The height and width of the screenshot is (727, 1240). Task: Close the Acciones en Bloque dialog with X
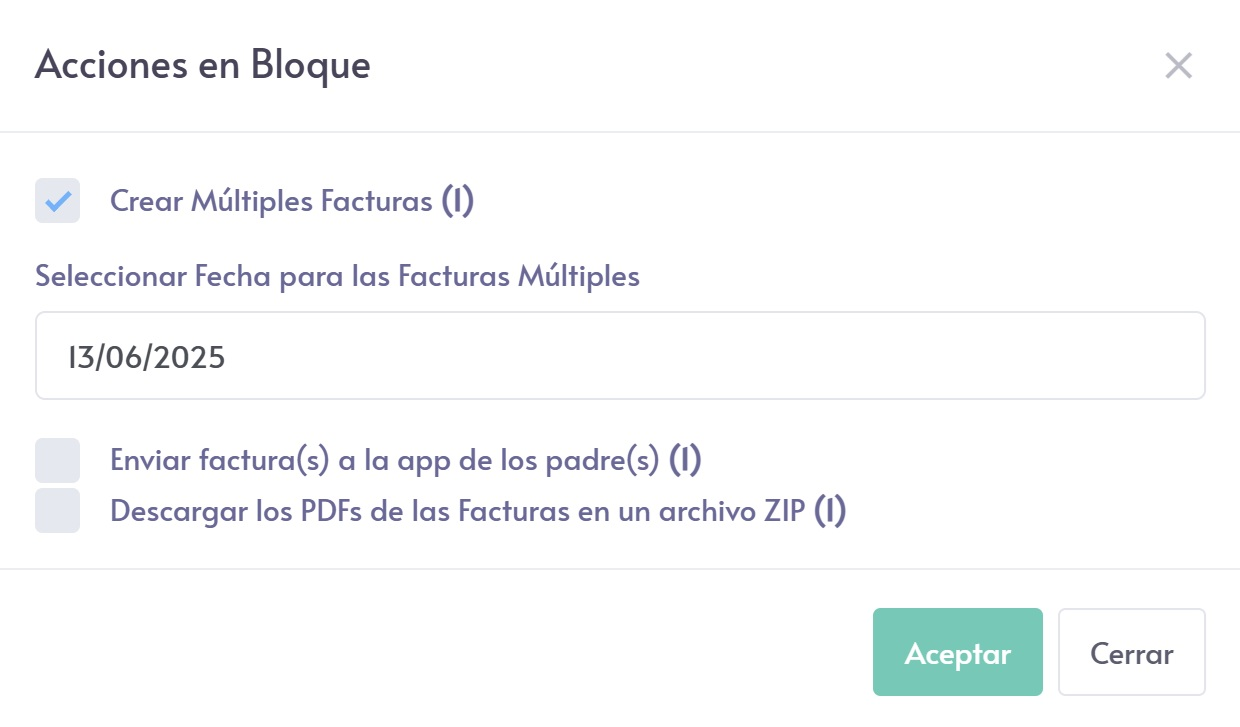pyautogui.click(x=1178, y=66)
